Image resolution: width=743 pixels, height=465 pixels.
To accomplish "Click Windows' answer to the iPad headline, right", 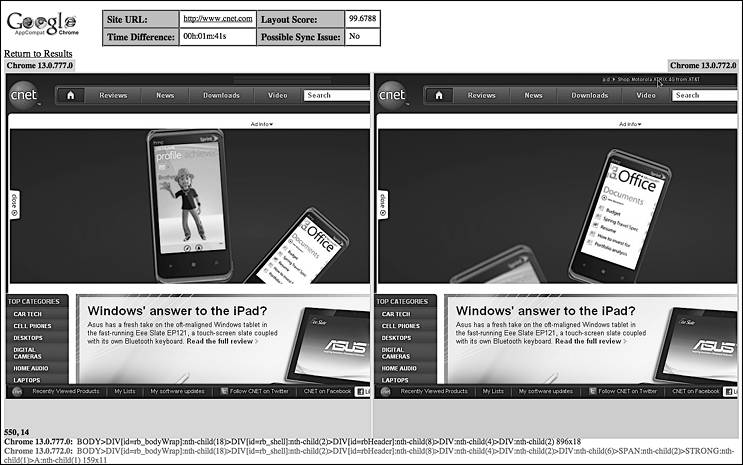I will [x=545, y=310].
